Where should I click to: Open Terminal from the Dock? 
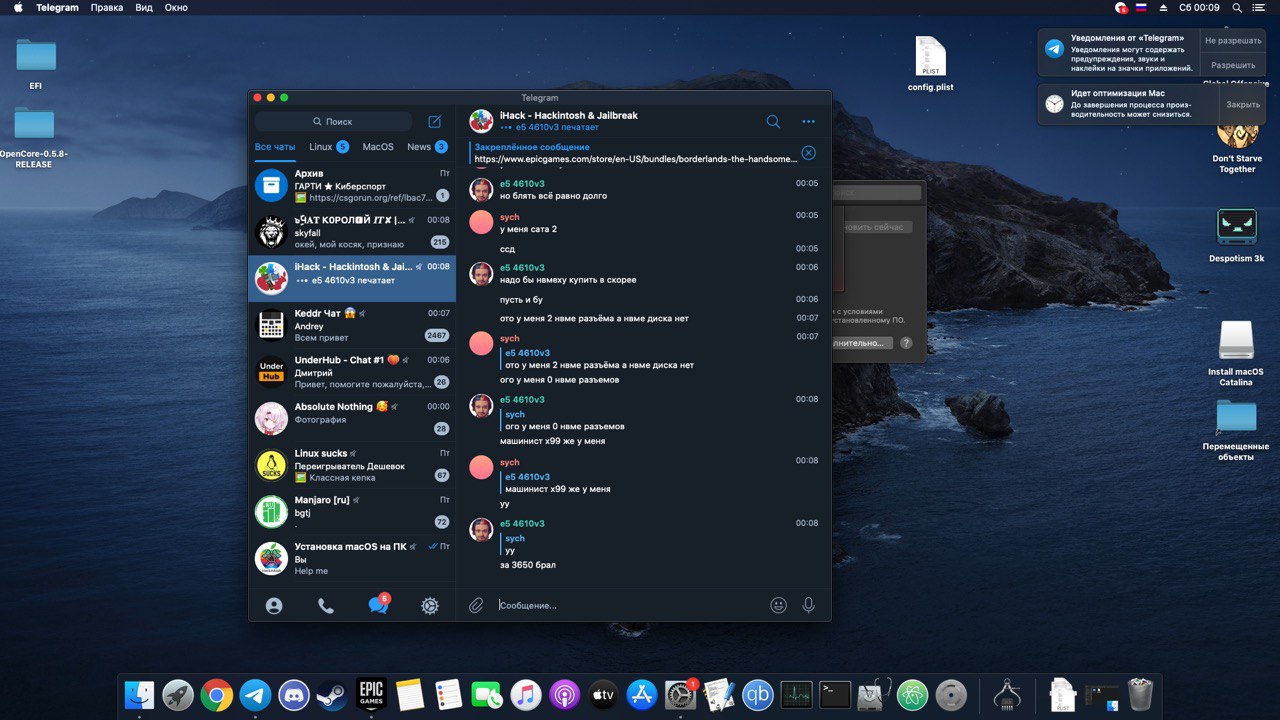[835, 694]
